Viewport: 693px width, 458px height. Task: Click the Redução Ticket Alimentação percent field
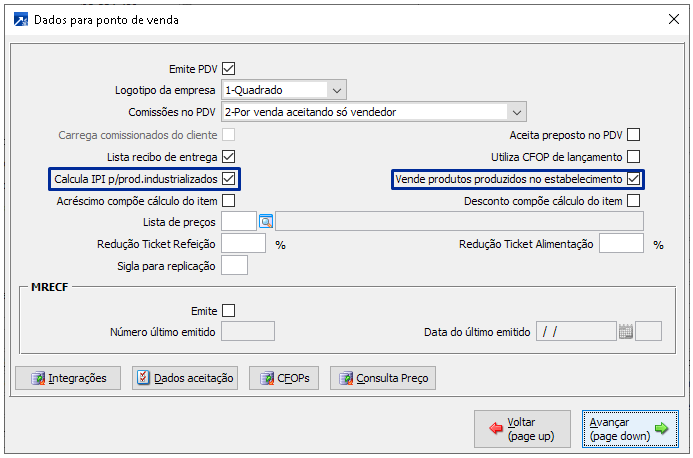[x=621, y=244]
